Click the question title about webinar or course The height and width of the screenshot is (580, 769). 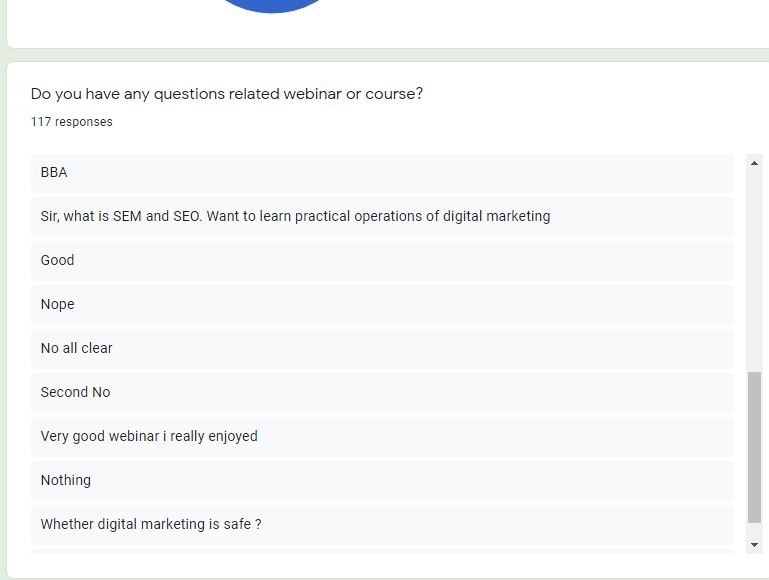227,94
